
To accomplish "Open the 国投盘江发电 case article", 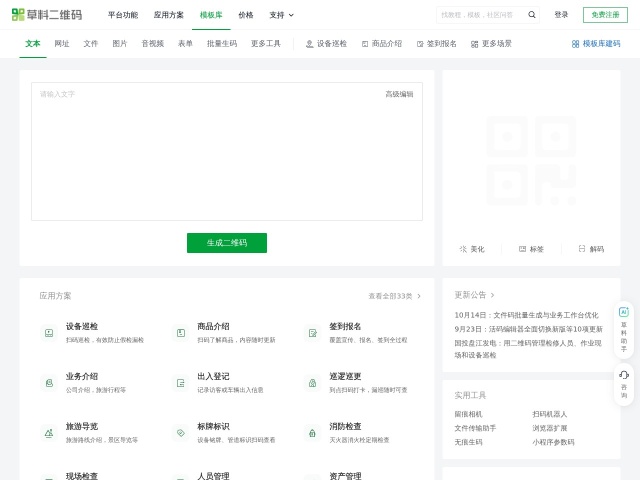I will (x=528, y=349).
